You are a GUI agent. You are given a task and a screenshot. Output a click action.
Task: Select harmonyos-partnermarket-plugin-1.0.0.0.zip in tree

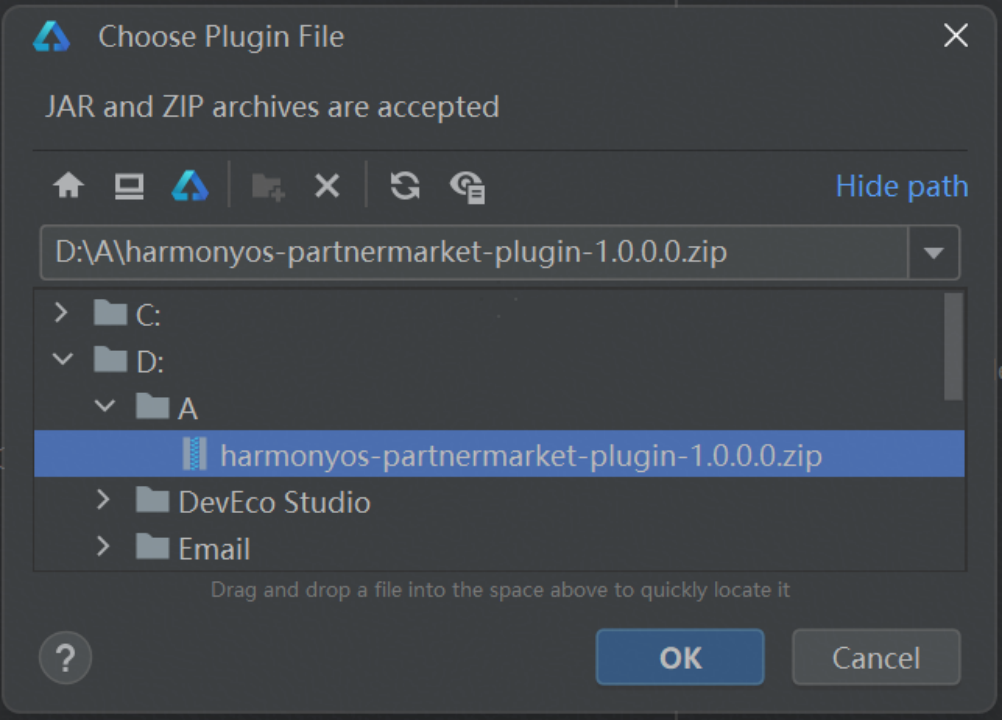pos(499,454)
